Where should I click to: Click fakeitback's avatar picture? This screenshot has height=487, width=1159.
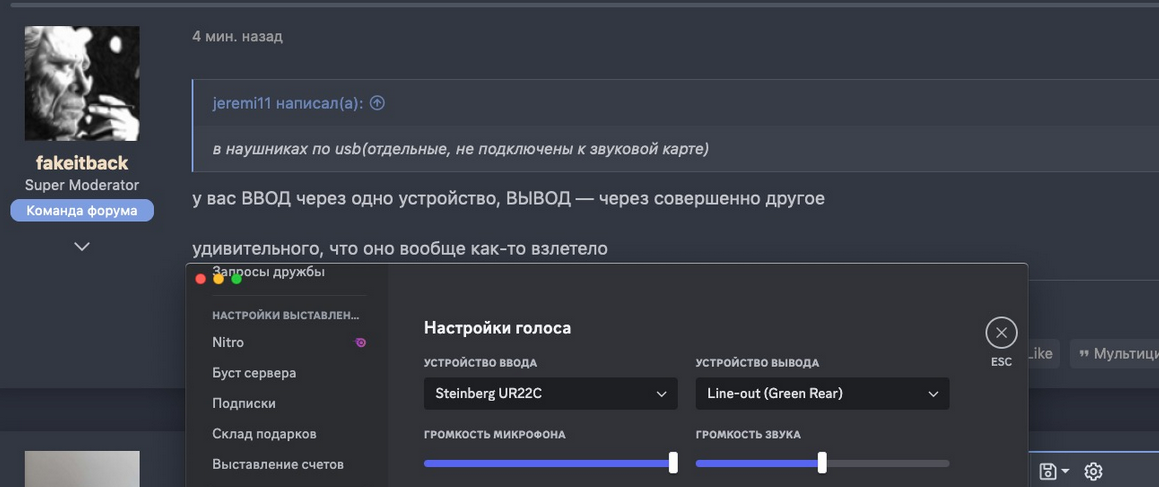82,83
